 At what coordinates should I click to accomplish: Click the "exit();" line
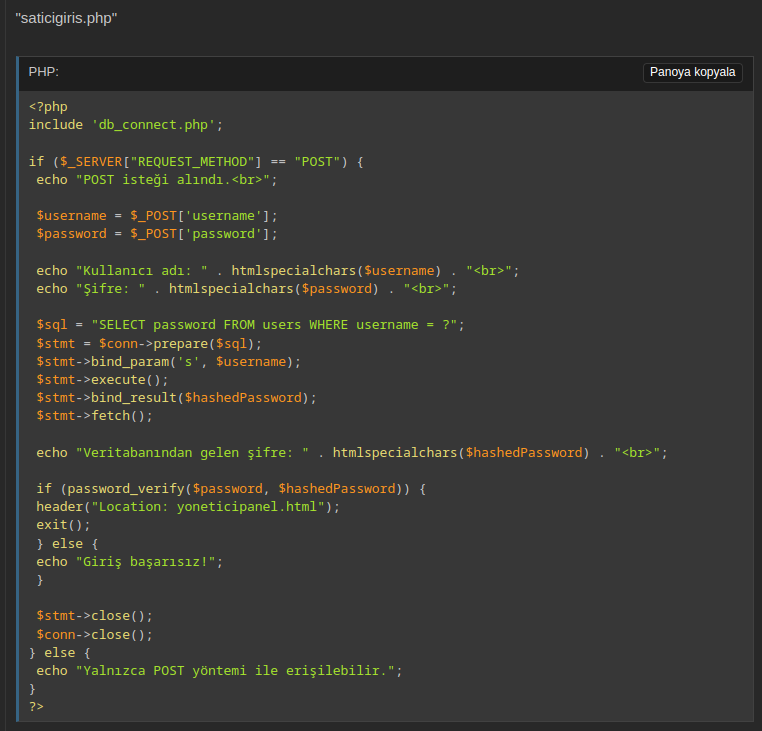click(63, 525)
